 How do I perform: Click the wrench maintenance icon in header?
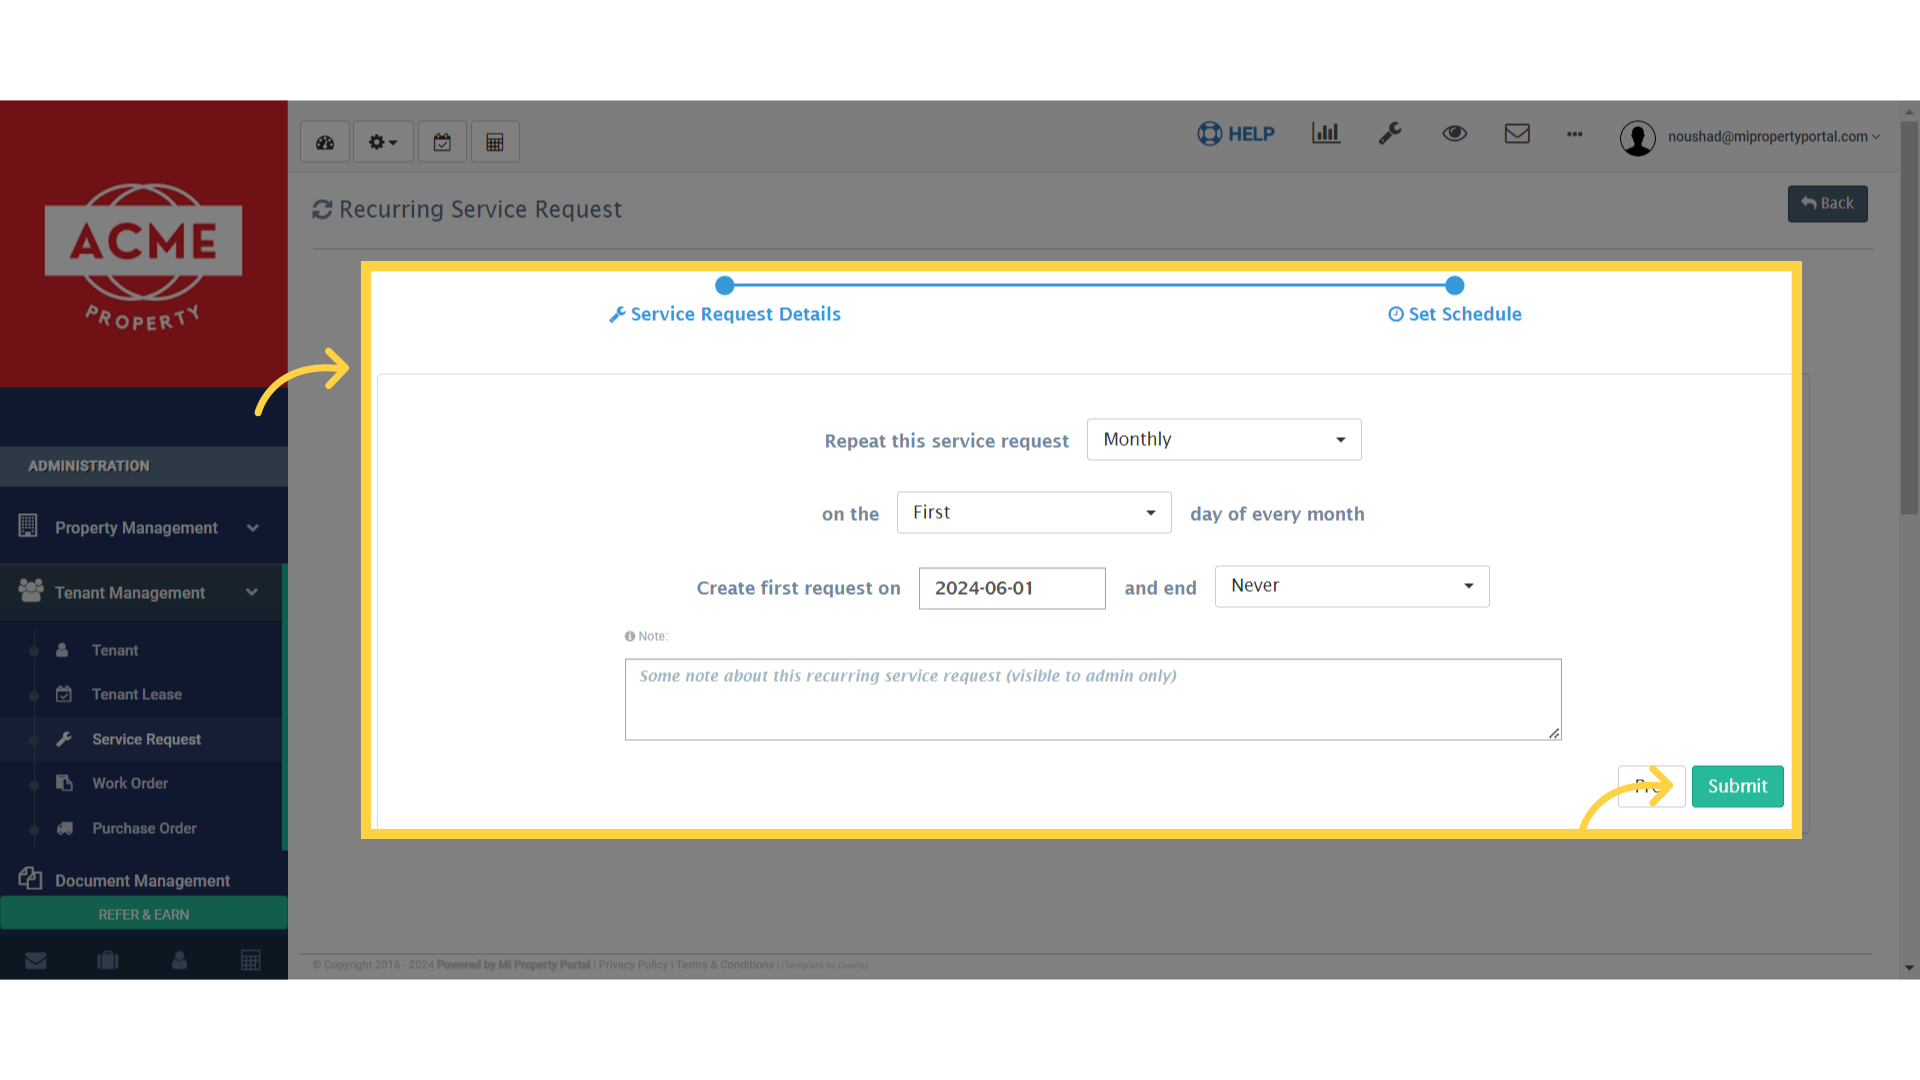click(x=1390, y=133)
